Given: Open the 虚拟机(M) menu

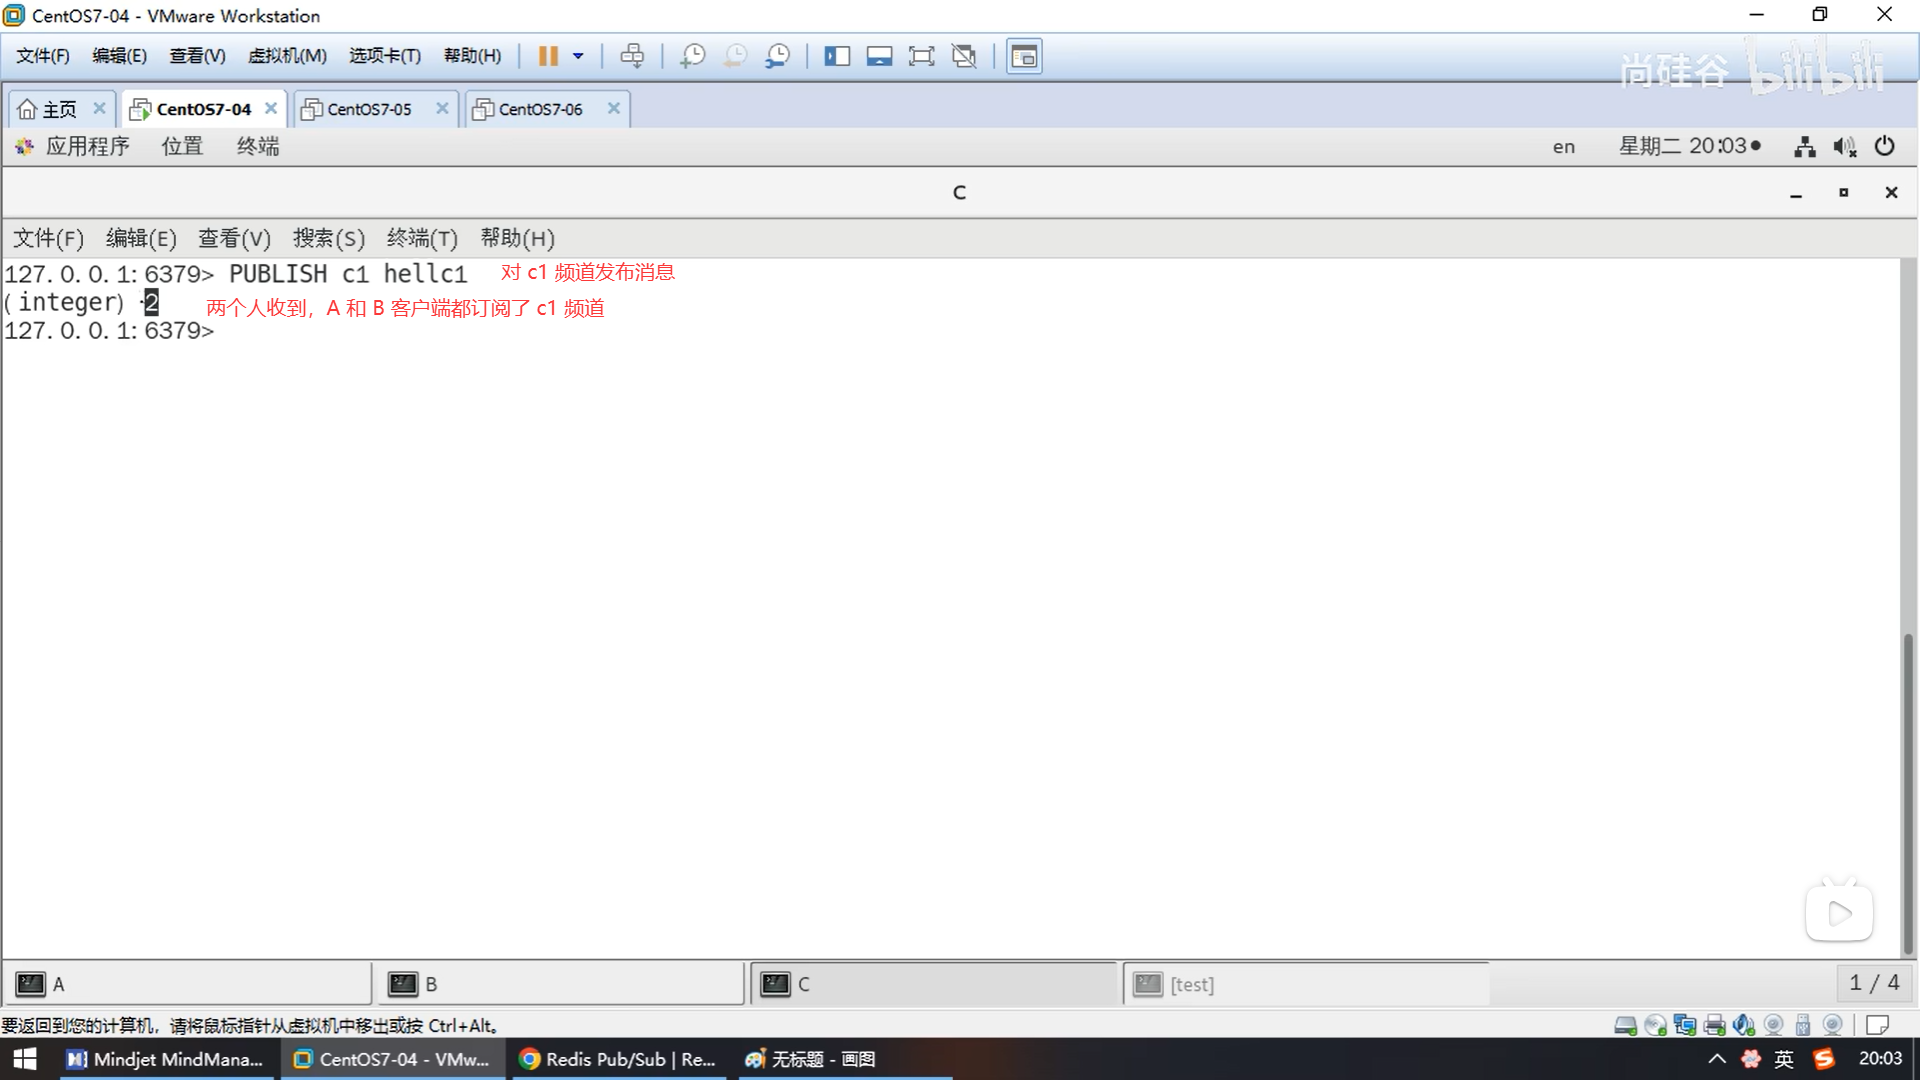Looking at the screenshot, I should (287, 56).
